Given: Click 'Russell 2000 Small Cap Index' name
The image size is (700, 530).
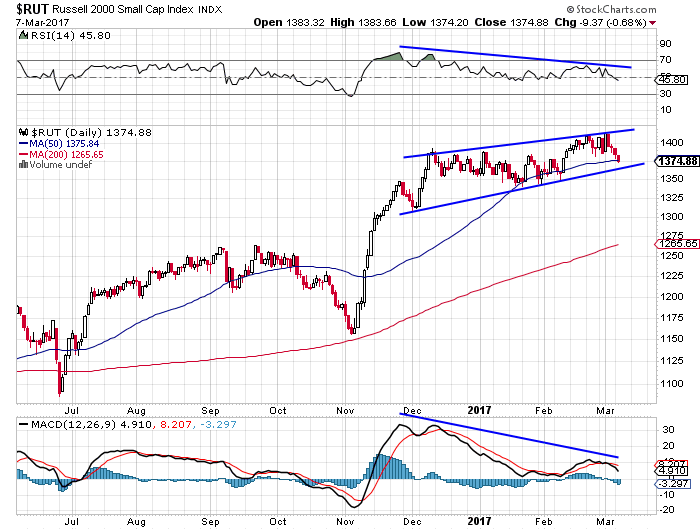Looking at the screenshot, I should [123, 9].
